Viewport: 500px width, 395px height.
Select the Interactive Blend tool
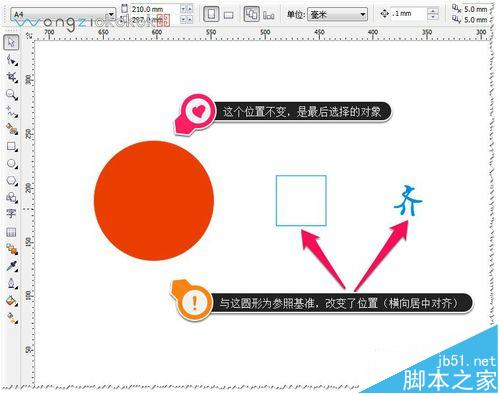pyautogui.click(x=12, y=249)
